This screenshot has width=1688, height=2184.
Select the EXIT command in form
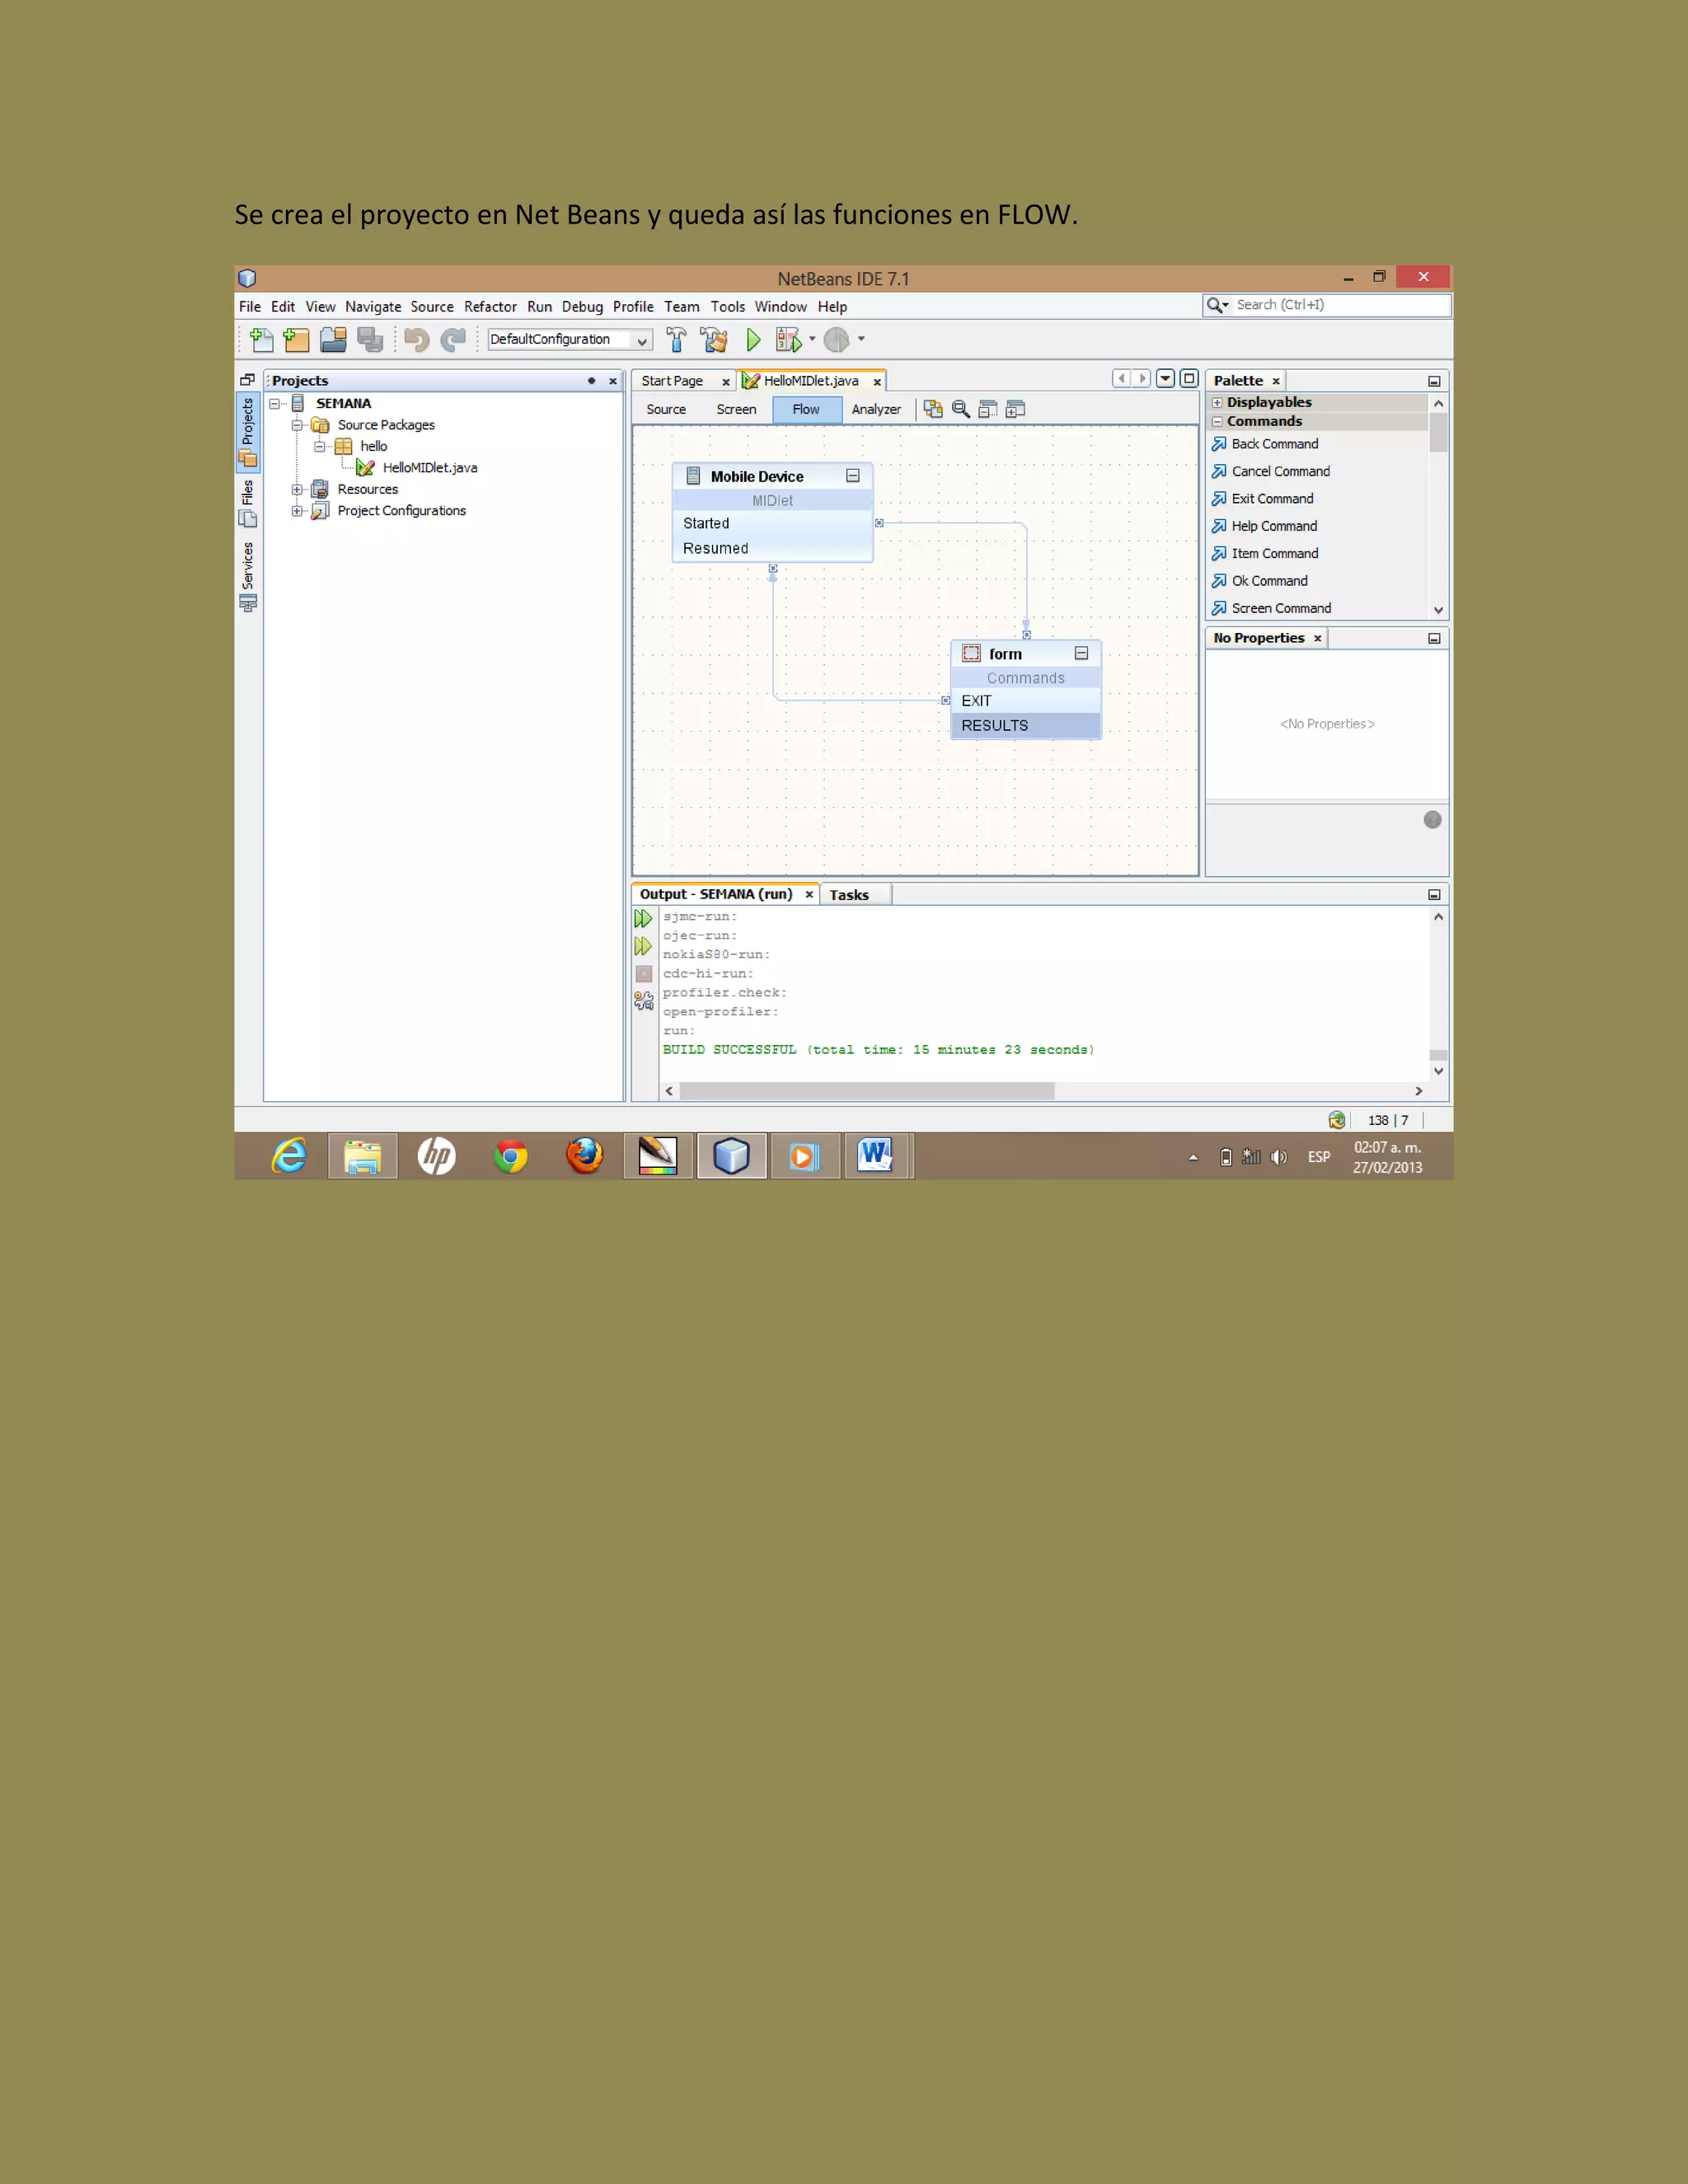[x=1026, y=701]
